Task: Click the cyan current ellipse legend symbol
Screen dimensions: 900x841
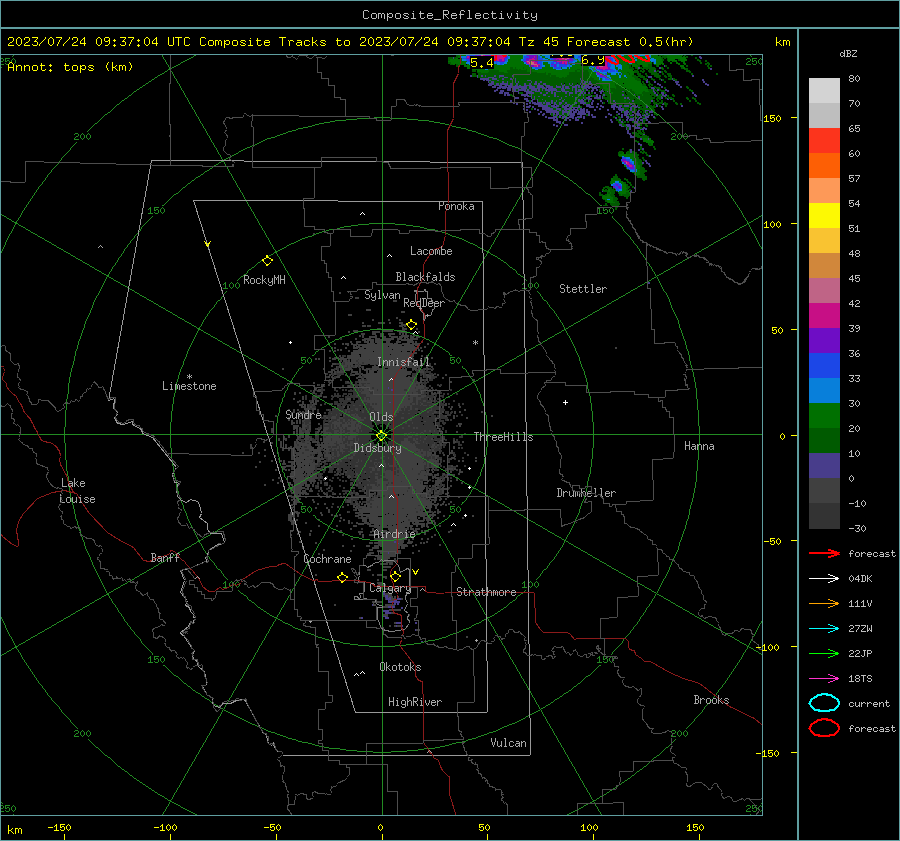Action: pos(824,703)
